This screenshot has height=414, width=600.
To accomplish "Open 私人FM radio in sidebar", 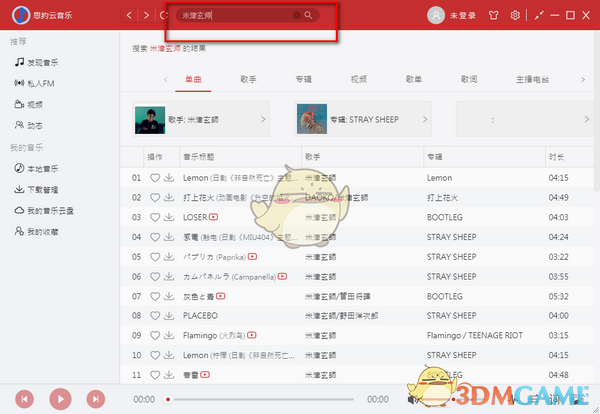I will tap(37, 83).
